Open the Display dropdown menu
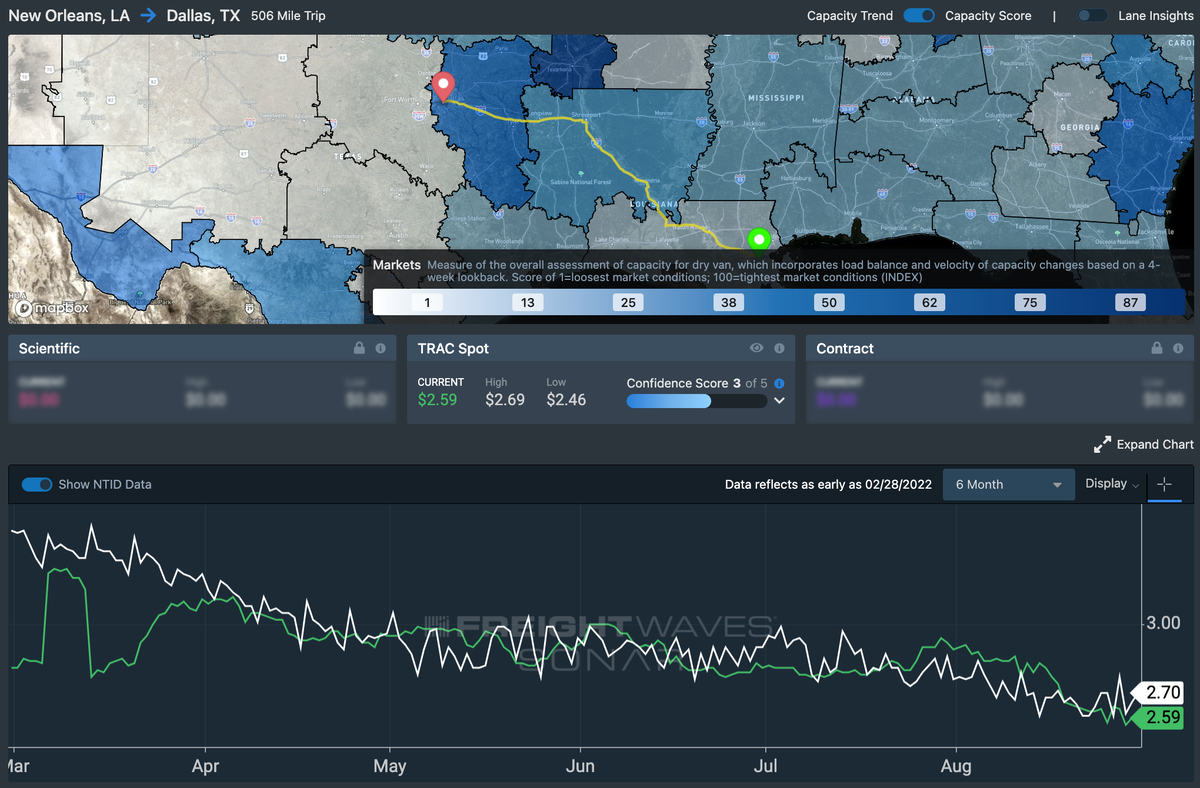Image resolution: width=1200 pixels, height=788 pixels. pos(1112,484)
